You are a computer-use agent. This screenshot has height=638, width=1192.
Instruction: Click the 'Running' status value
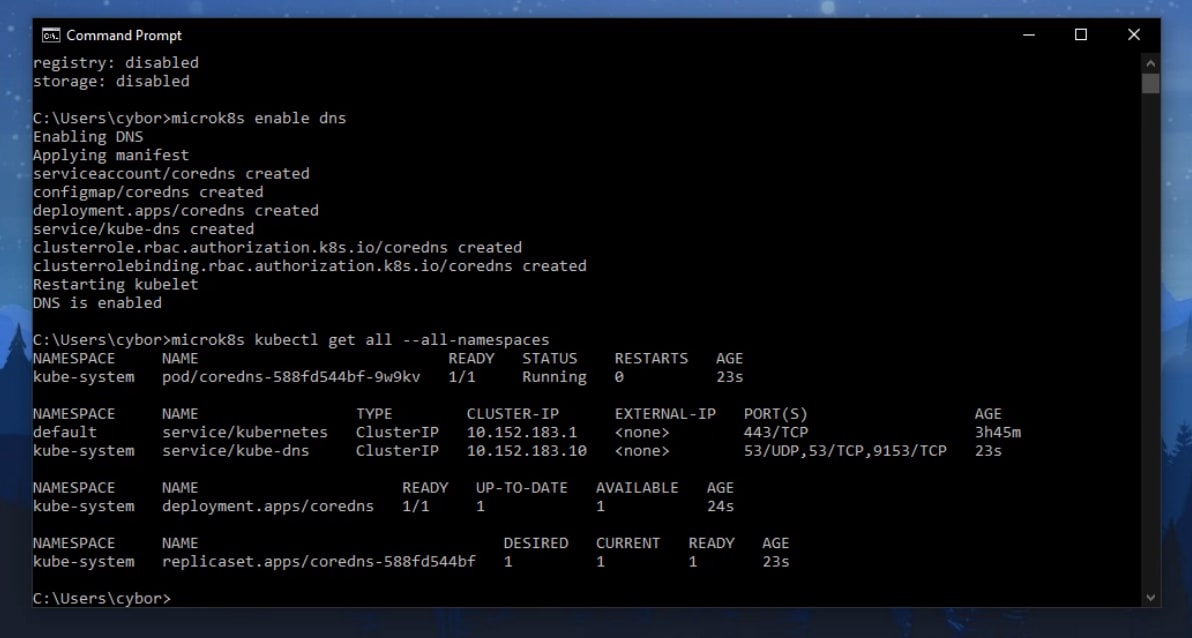(554, 376)
